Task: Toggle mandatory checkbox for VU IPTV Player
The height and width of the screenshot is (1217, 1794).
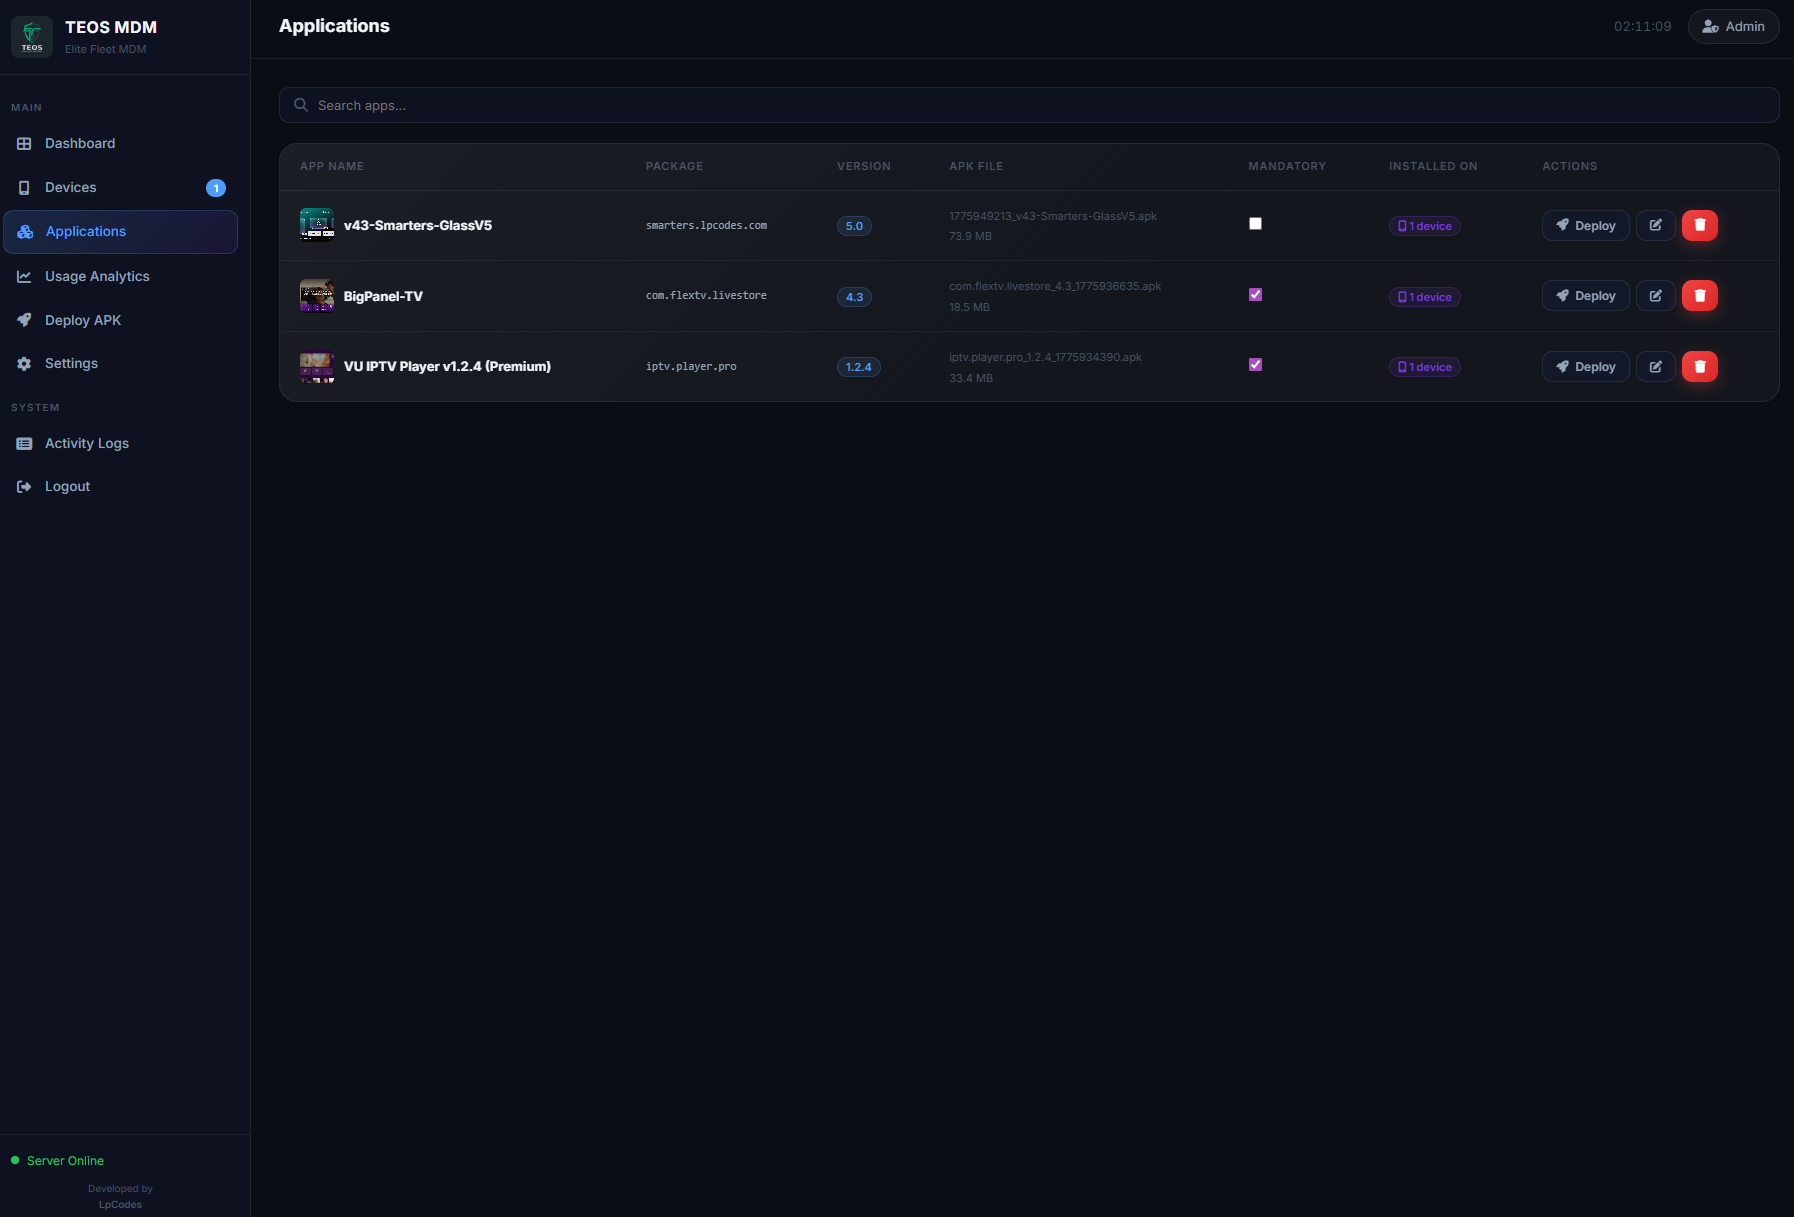Action: [1255, 365]
